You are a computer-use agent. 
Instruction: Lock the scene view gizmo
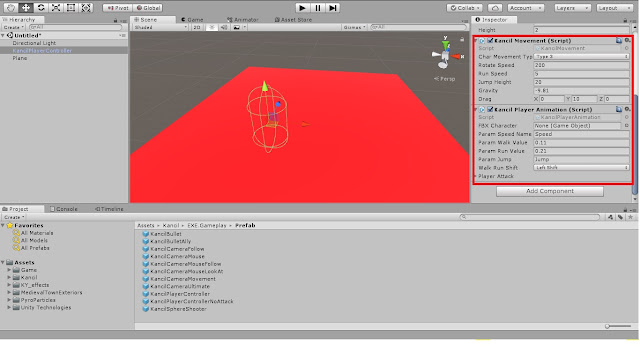[x=462, y=40]
